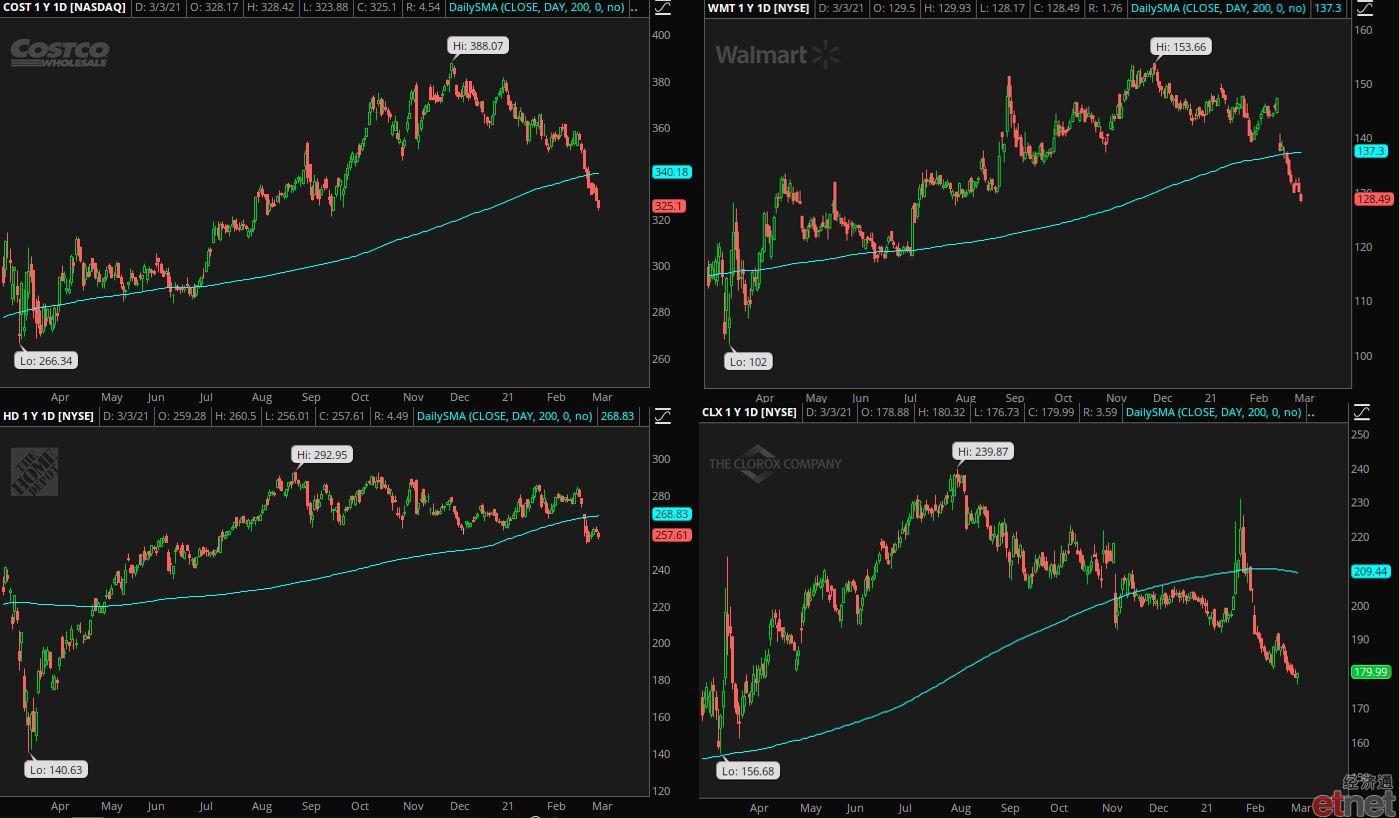Screen dimensions: 1399x818
Task: Click the COST header open value O: 328.17
Action: tap(212, 8)
